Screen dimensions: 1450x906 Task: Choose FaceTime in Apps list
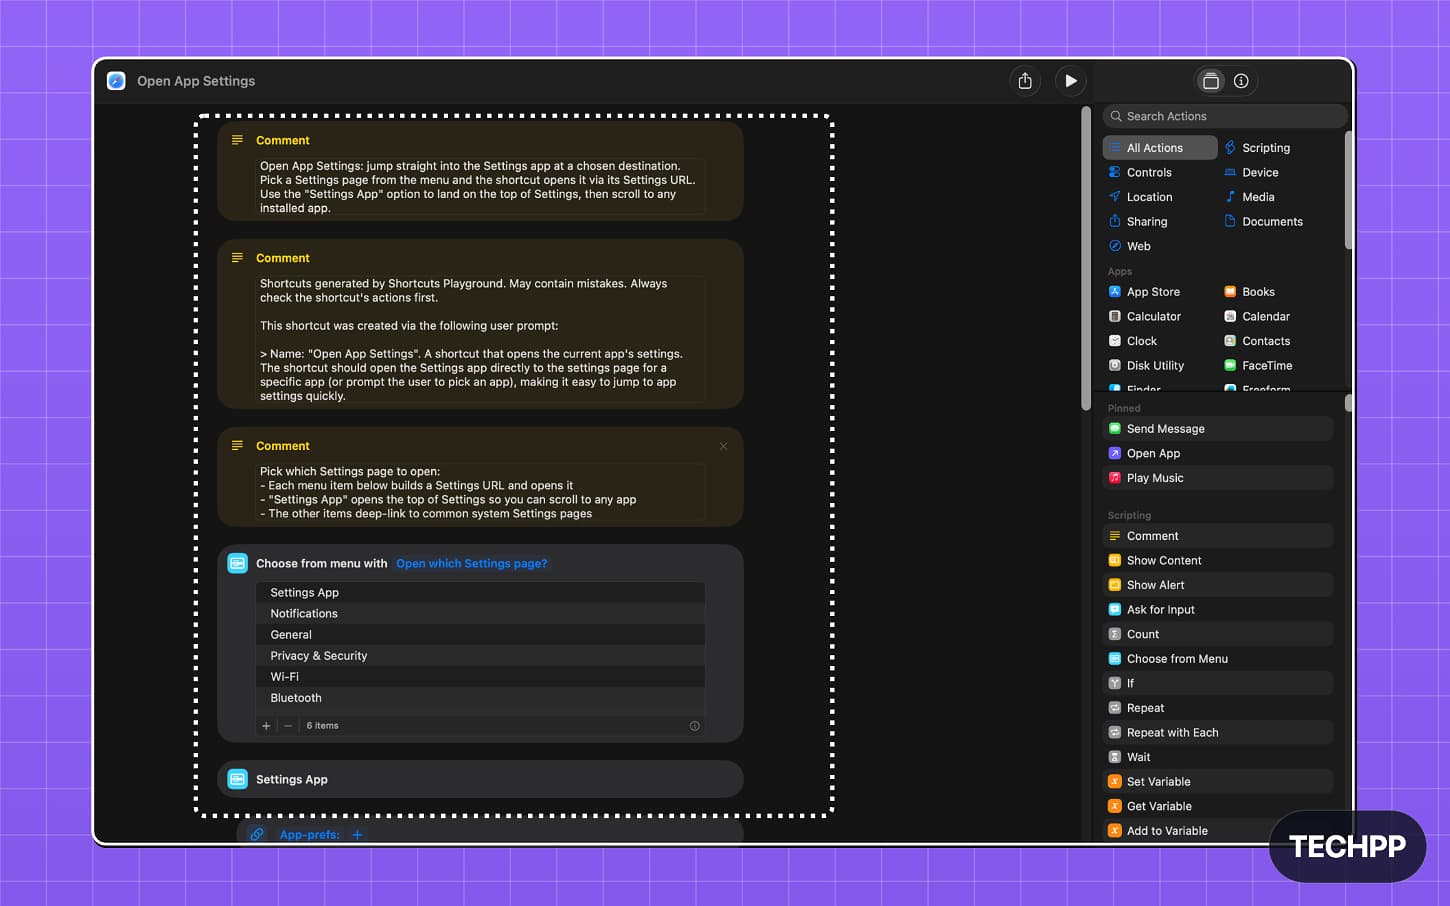click(1258, 366)
